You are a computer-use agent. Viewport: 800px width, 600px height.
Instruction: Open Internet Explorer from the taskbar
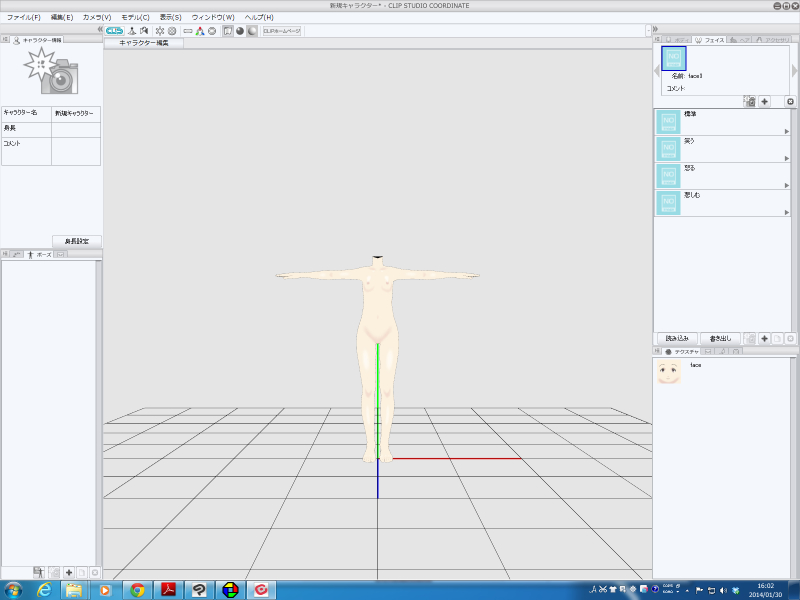[x=44, y=589]
